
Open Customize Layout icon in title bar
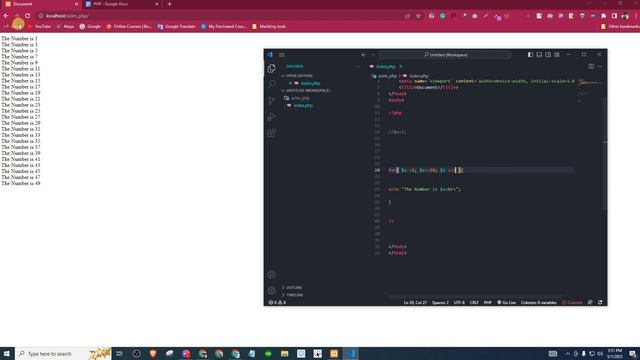pos(557,55)
